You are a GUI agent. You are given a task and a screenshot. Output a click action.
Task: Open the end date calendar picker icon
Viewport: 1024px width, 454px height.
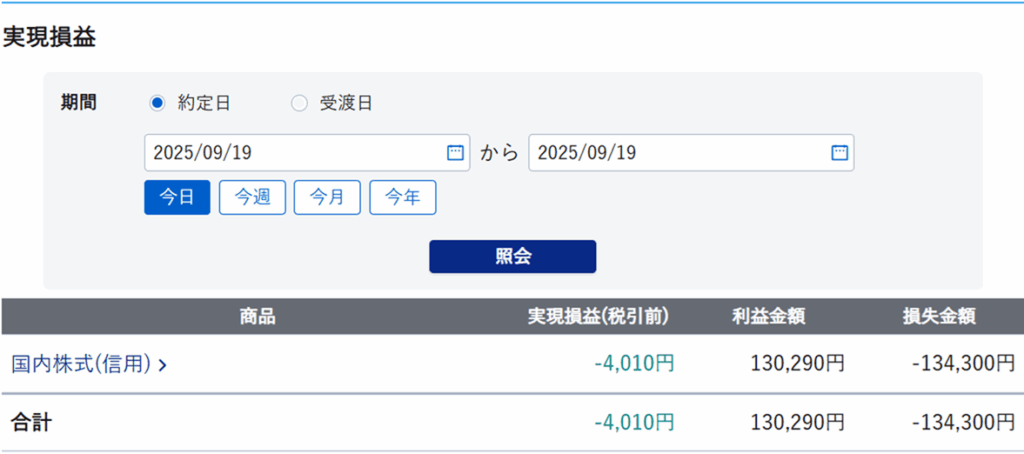pos(839,153)
